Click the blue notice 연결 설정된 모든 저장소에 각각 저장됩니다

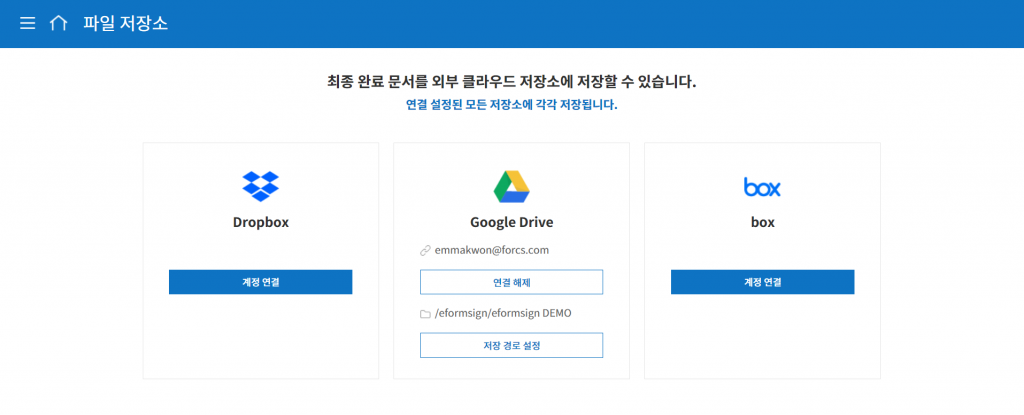511,105
